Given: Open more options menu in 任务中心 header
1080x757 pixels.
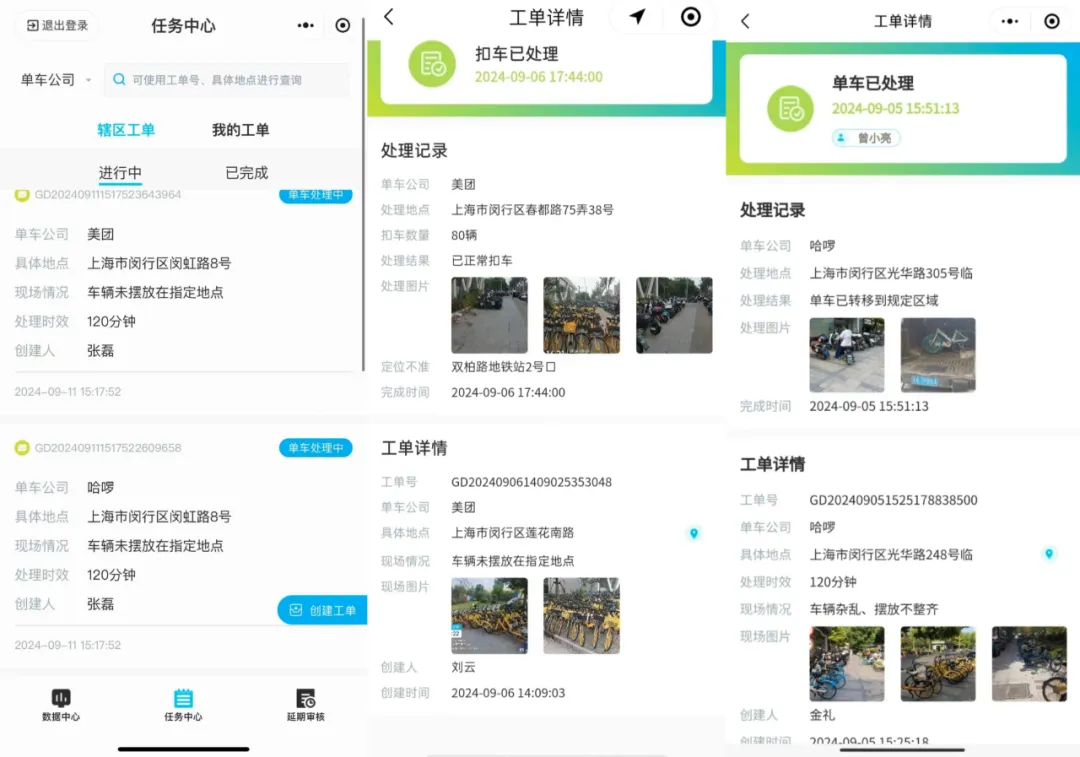Looking at the screenshot, I should pyautogui.click(x=306, y=25).
